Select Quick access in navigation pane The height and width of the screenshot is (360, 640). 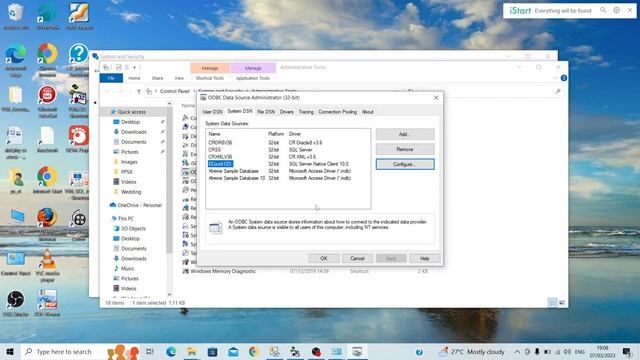click(131, 112)
